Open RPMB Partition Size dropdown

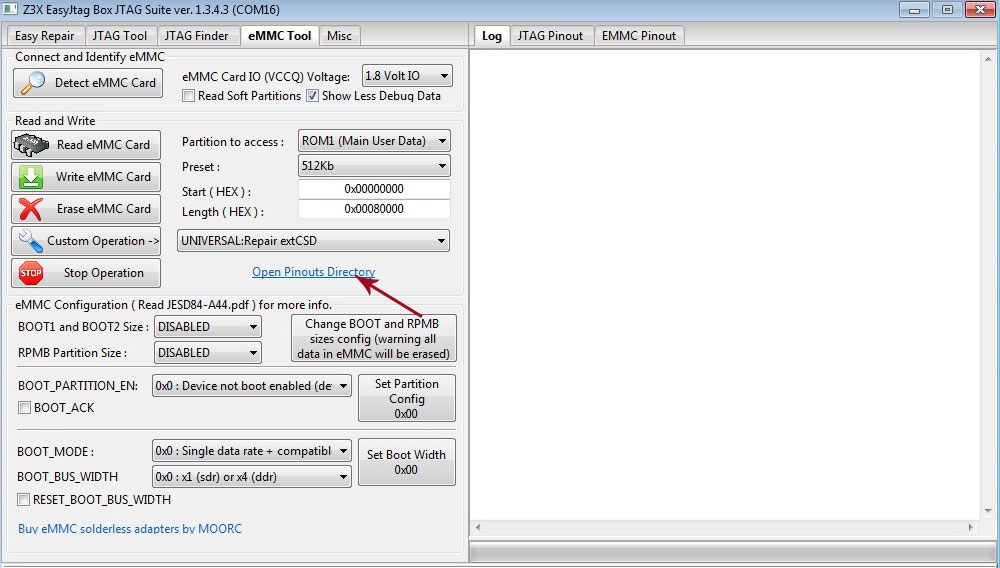(x=208, y=353)
